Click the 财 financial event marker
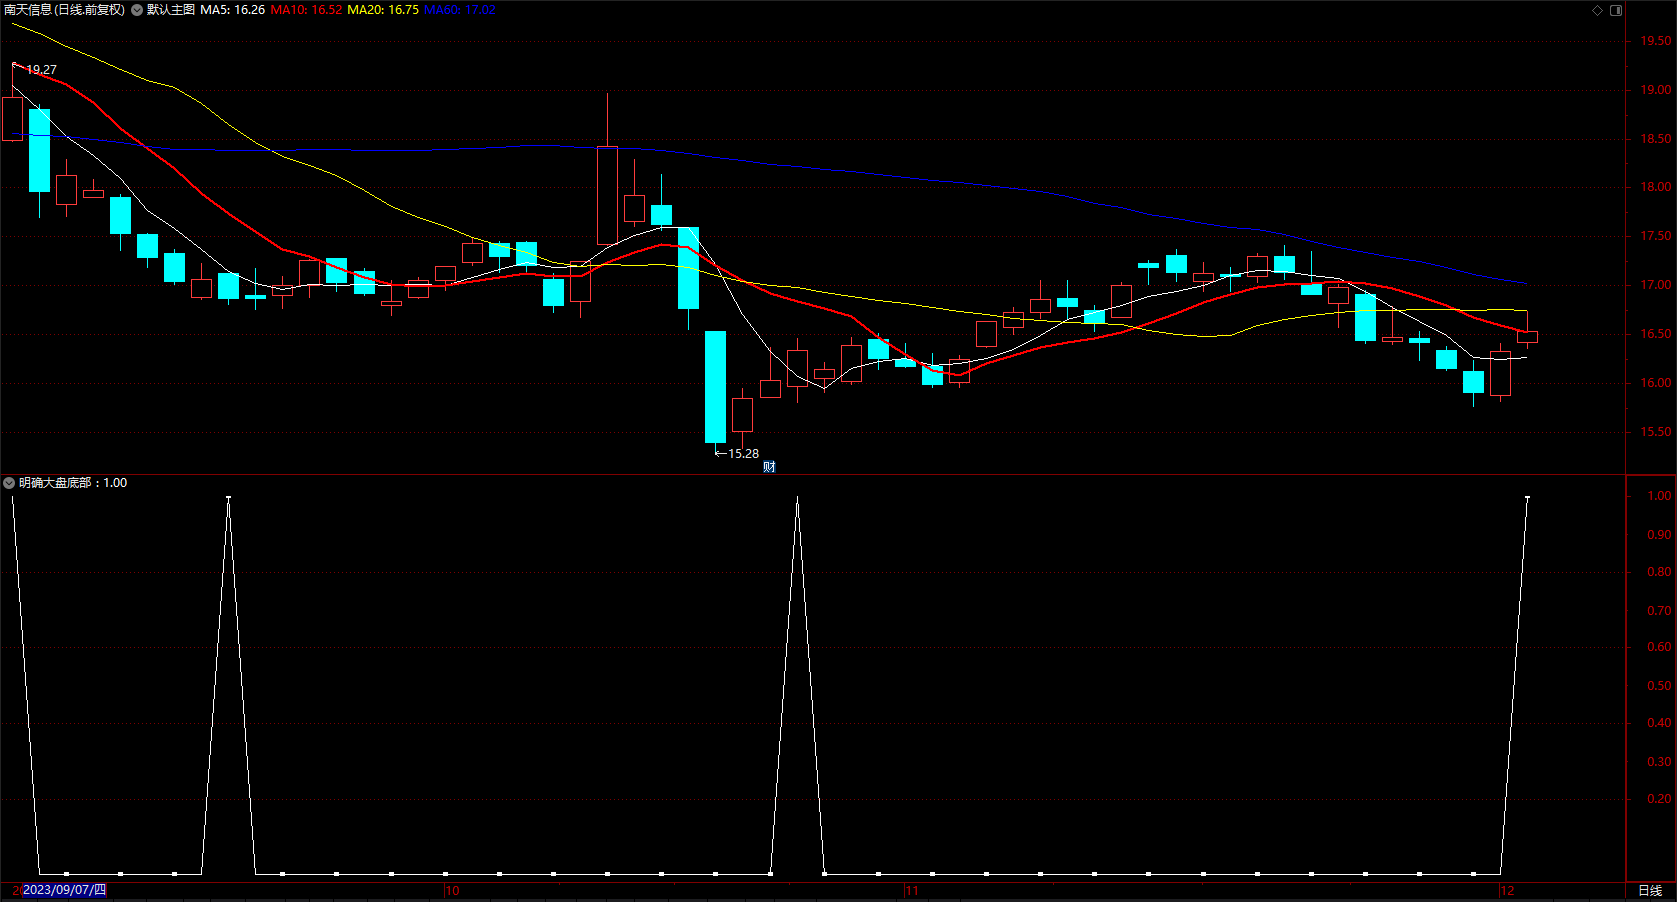This screenshot has height=902, width=1677. tap(769, 467)
